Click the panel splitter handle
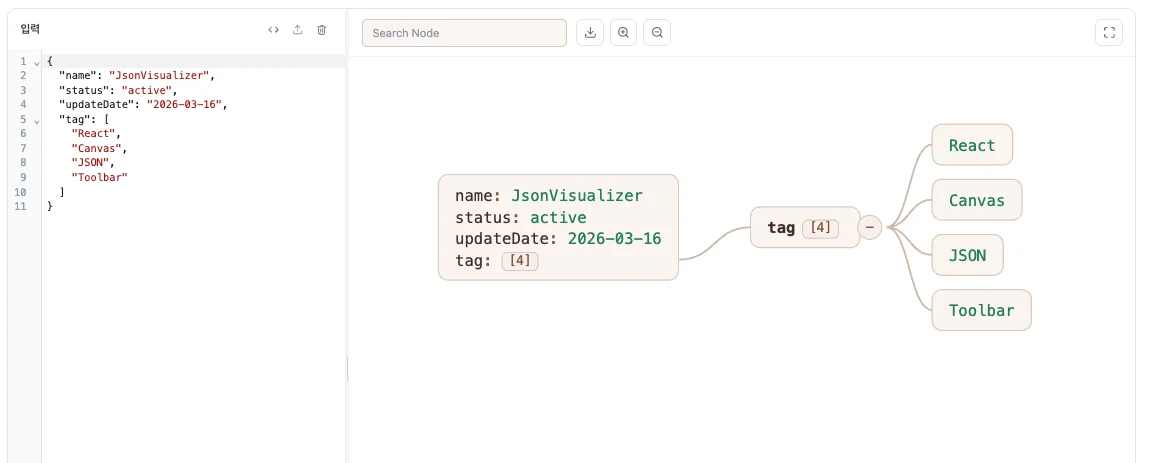Screen dimensions: 1151x463 coord(347,368)
